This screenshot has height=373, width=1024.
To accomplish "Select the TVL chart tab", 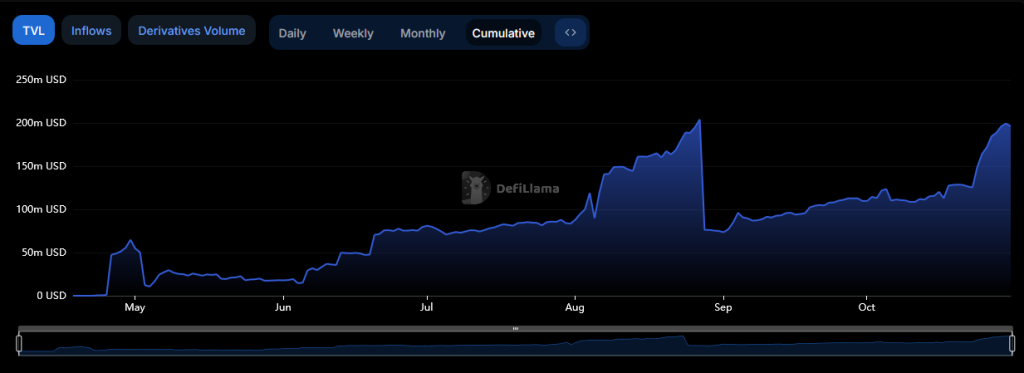I will click(33, 31).
